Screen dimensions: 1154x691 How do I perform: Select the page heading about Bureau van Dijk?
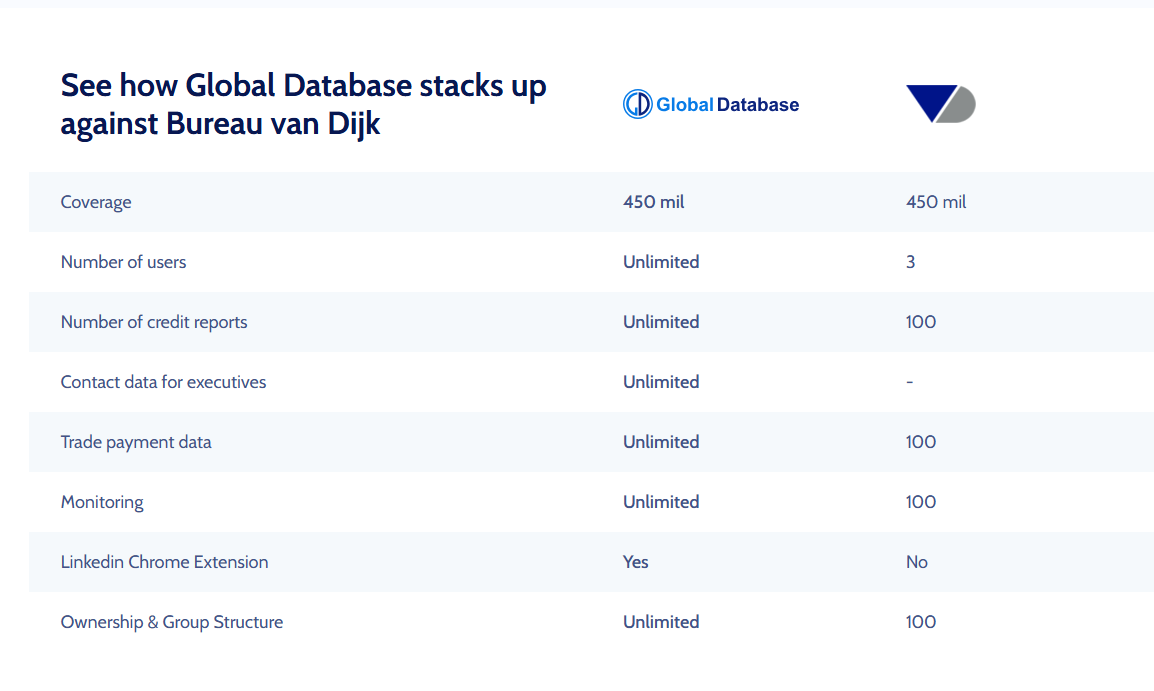(303, 104)
